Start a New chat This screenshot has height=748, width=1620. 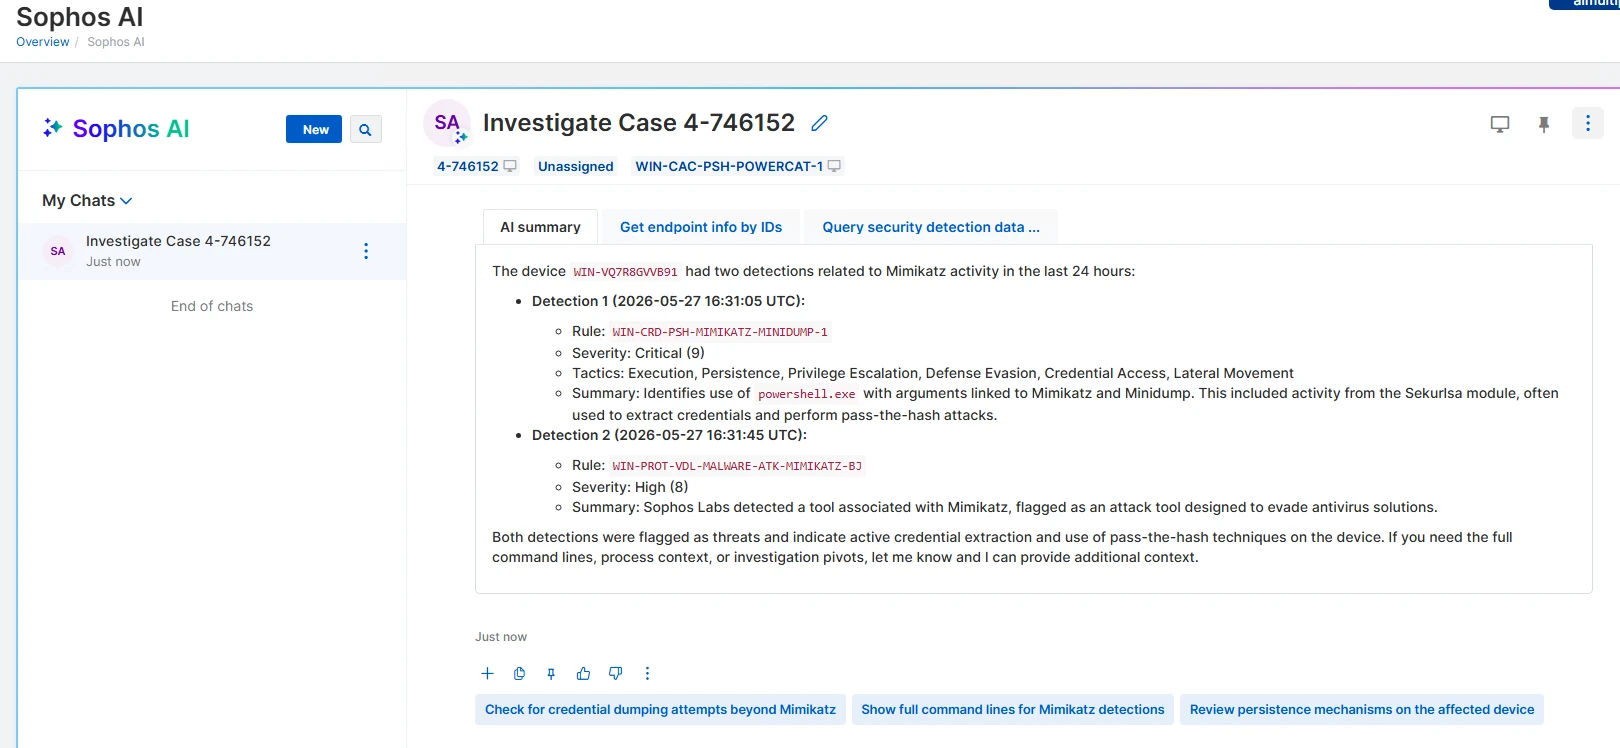(x=314, y=130)
